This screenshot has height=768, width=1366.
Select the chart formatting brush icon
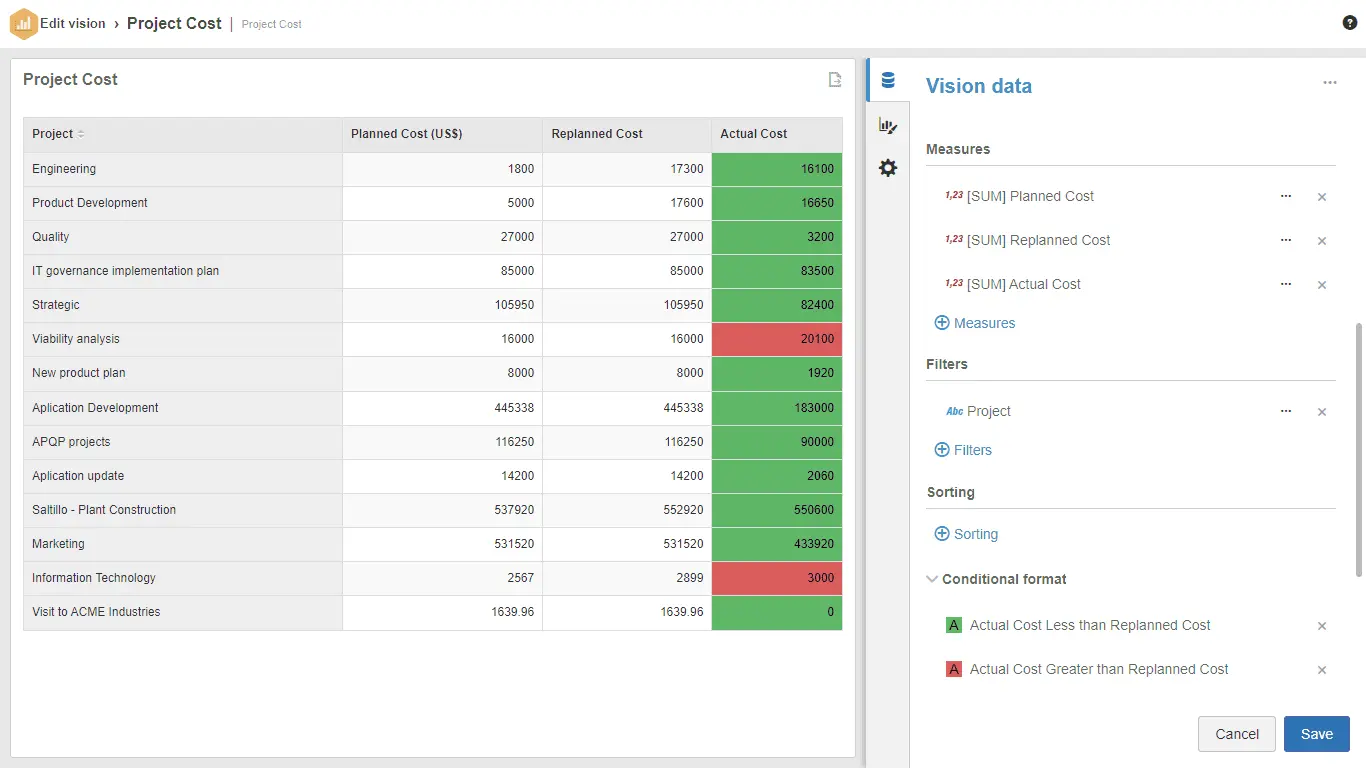[x=888, y=125]
